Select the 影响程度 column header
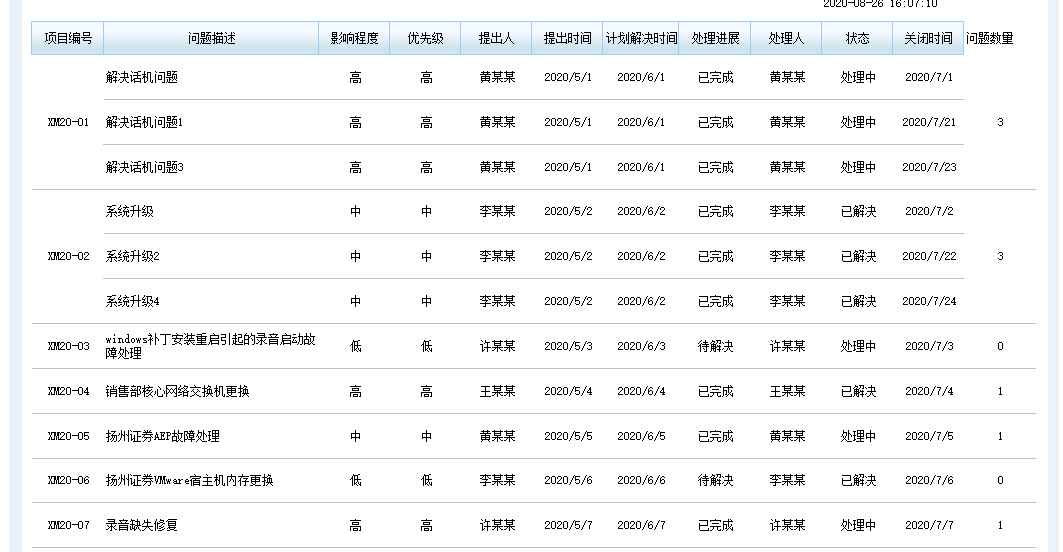 (354, 39)
